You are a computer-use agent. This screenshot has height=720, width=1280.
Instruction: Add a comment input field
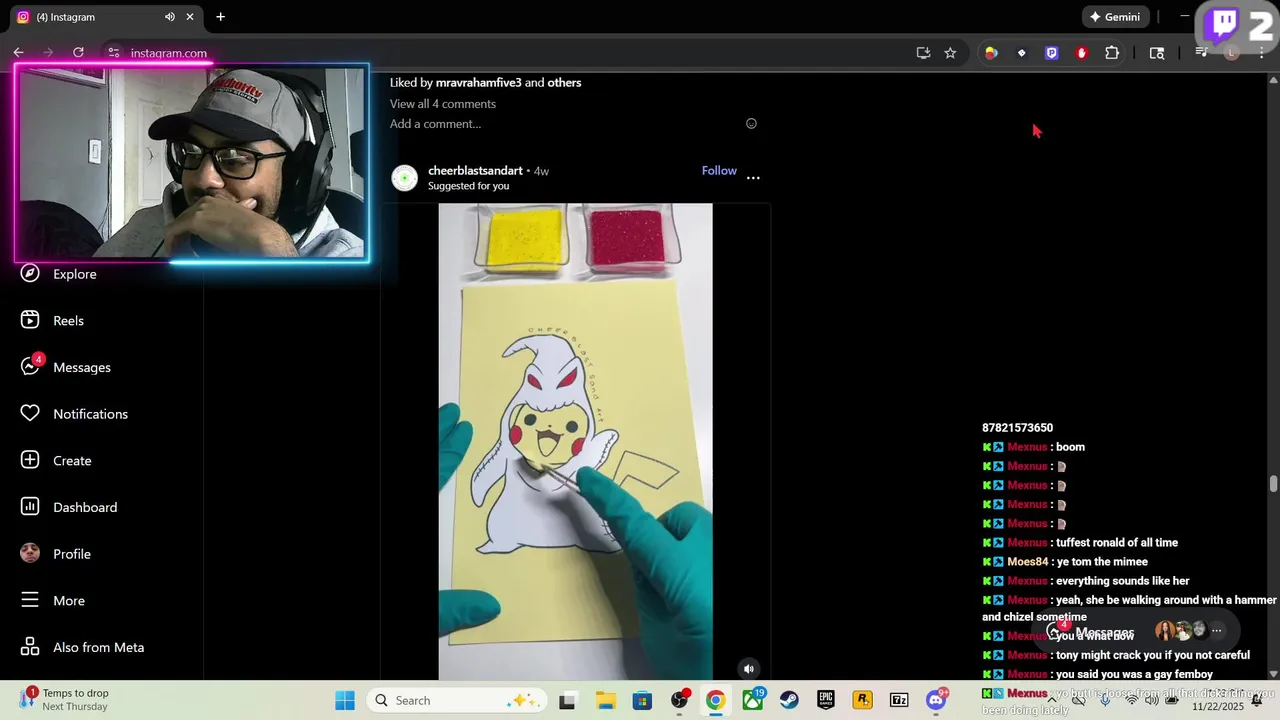pyautogui.click(x=565, y=124)
